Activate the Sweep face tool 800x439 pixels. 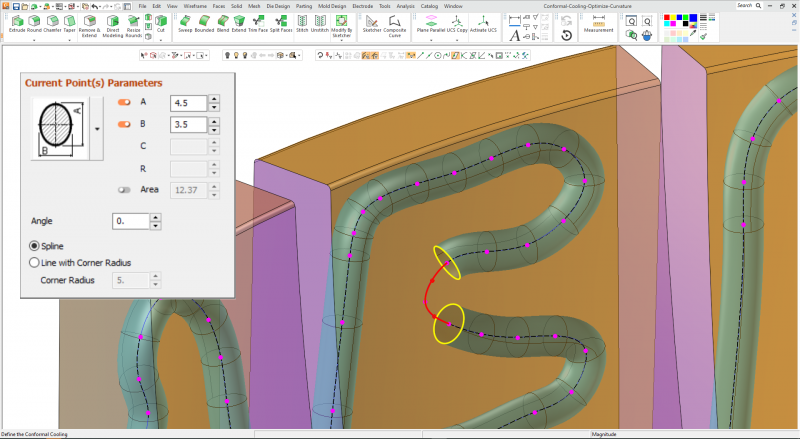click(185, 24)
